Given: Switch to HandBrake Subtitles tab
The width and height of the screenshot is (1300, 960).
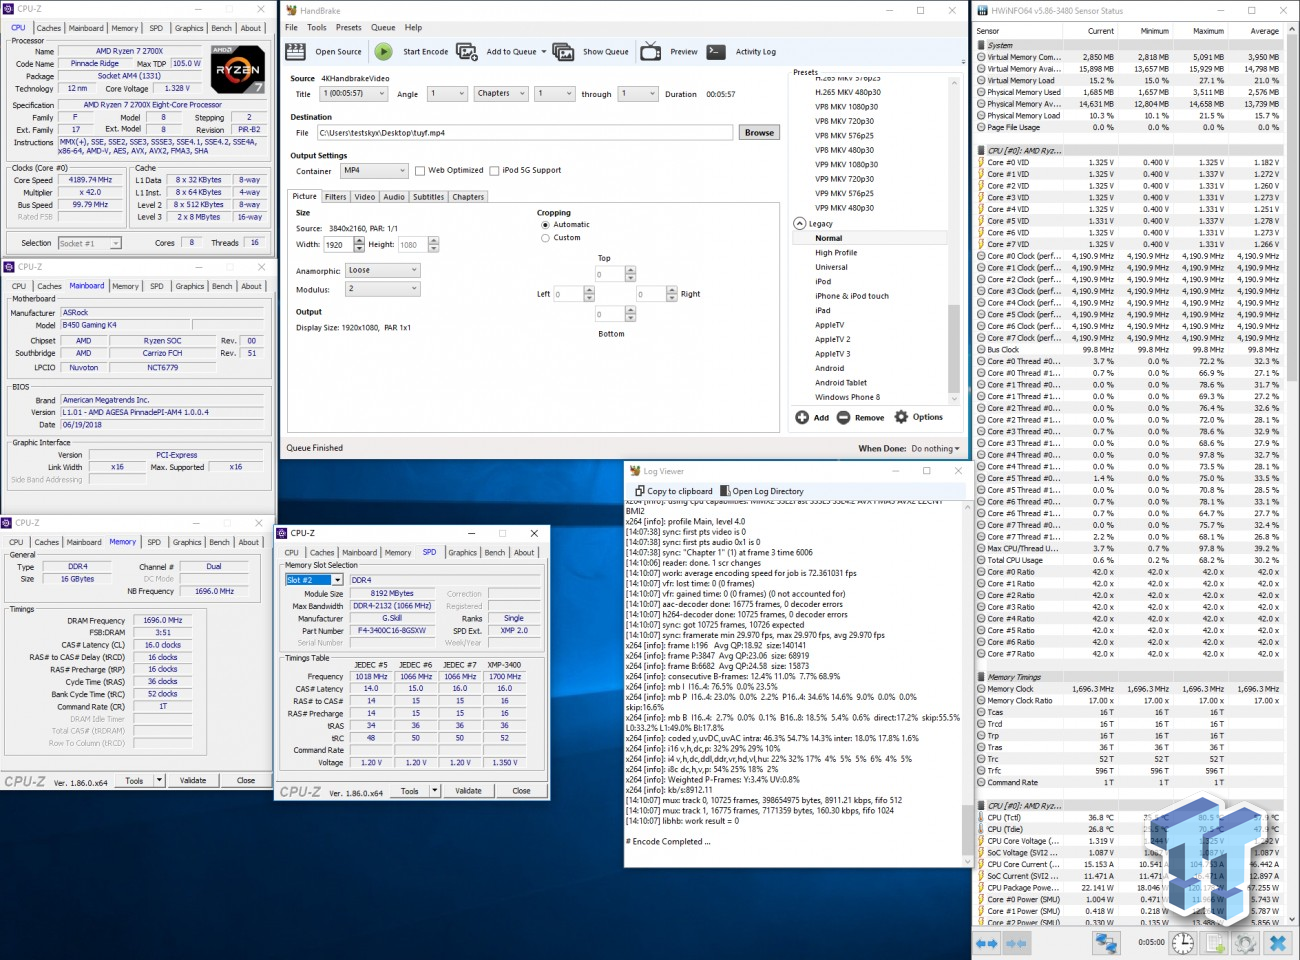Looking at the screenshot, I should [x=428, y=197].
